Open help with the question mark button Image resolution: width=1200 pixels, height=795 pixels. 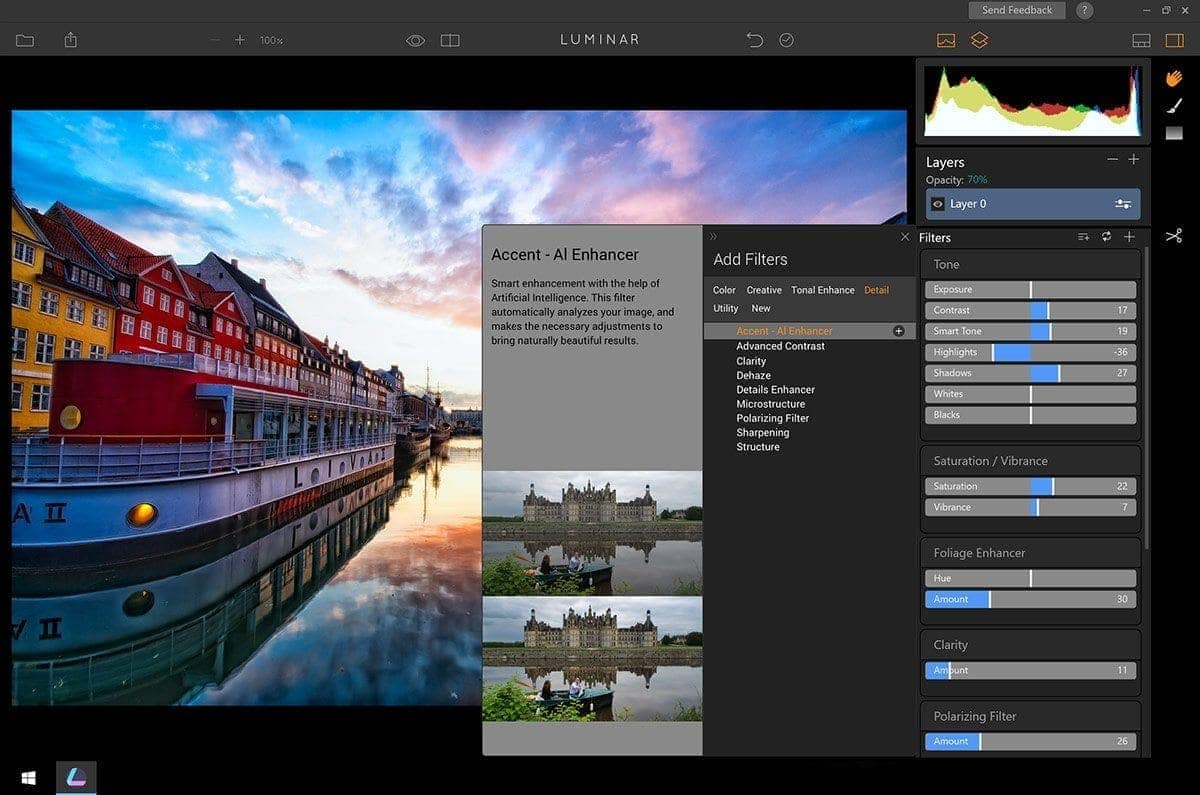click(1084, 10)
